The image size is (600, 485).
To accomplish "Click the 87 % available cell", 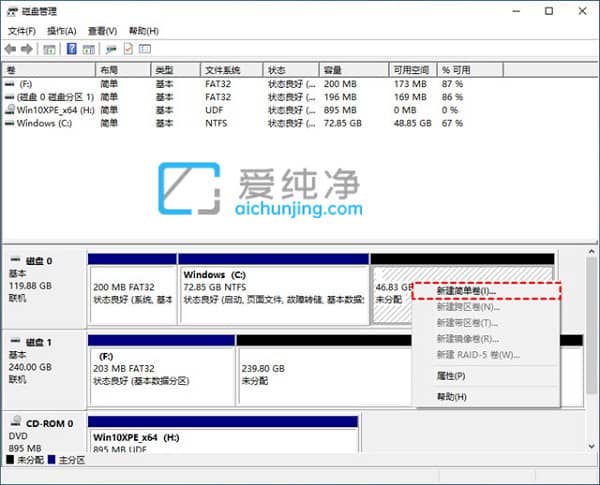I will (452, 84).
